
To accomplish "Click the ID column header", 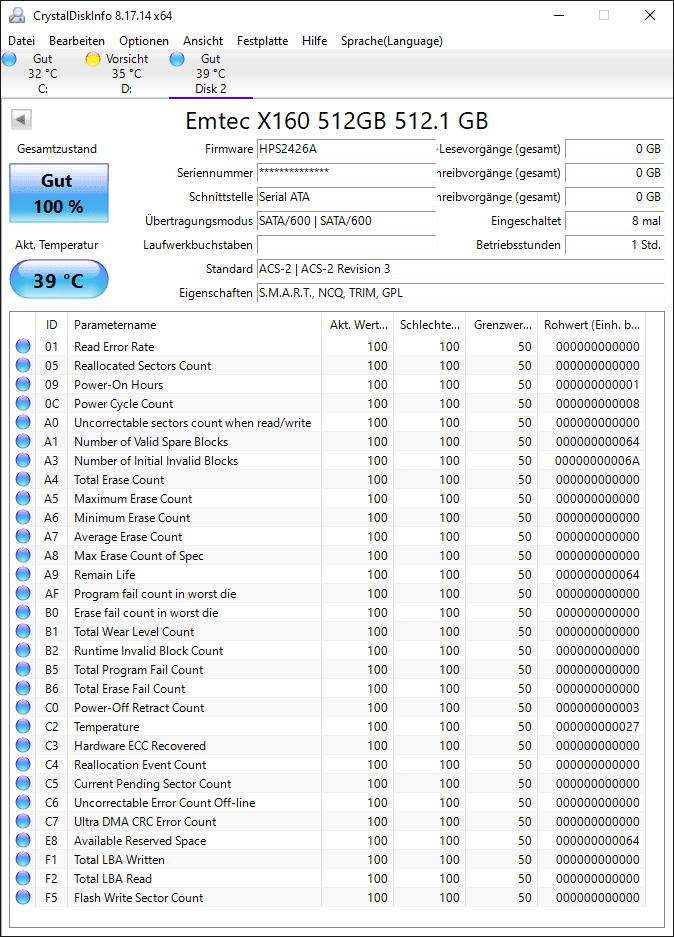I will tap(51, 324).
